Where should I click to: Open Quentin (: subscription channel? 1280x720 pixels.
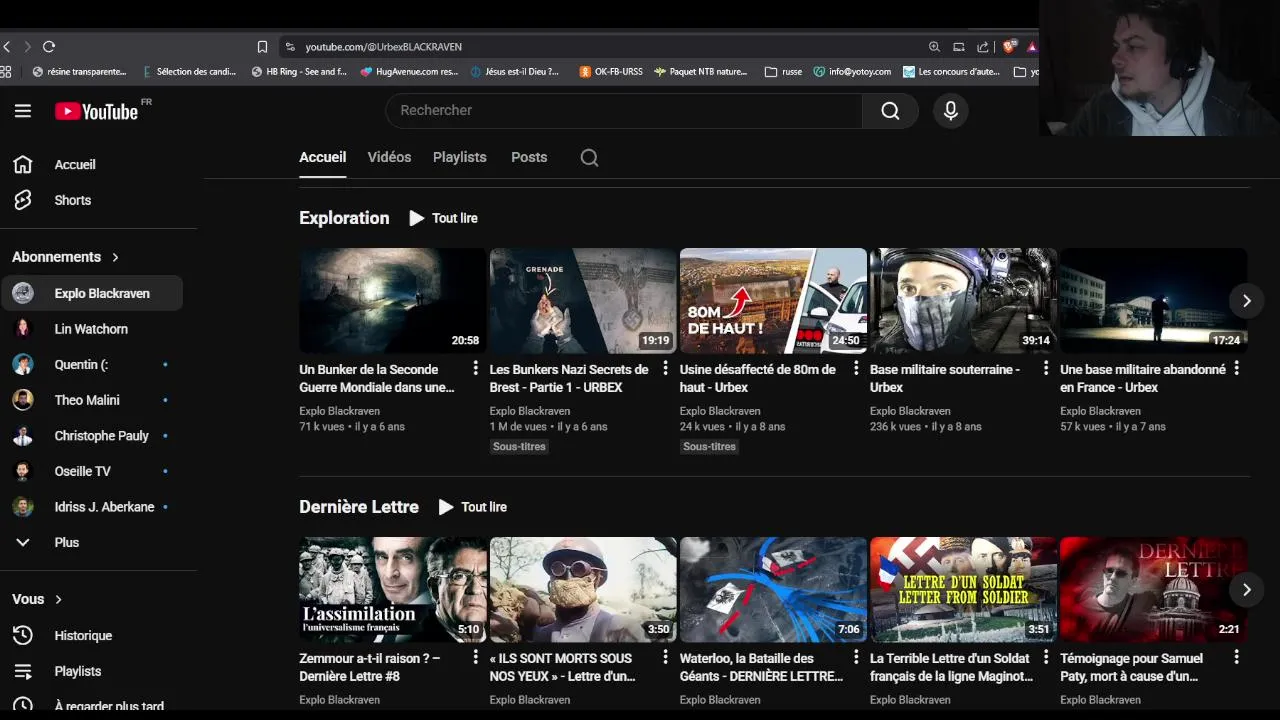[x=91, y=364]
